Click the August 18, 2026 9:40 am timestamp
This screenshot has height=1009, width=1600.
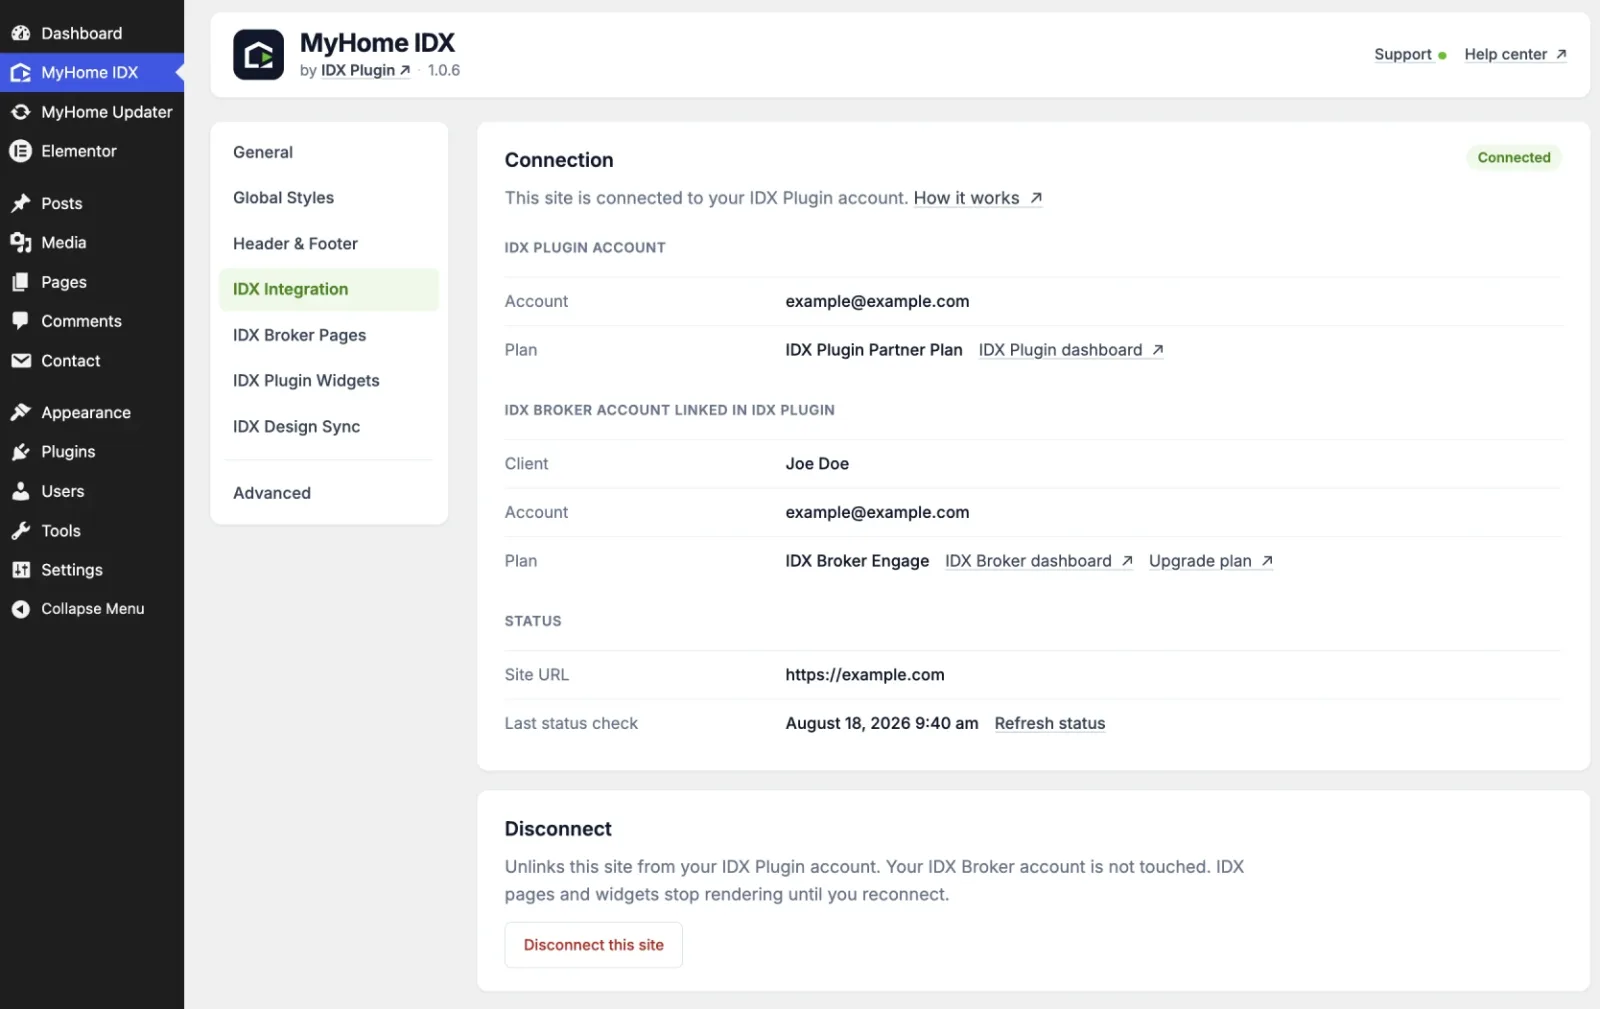tap(882, 723)
